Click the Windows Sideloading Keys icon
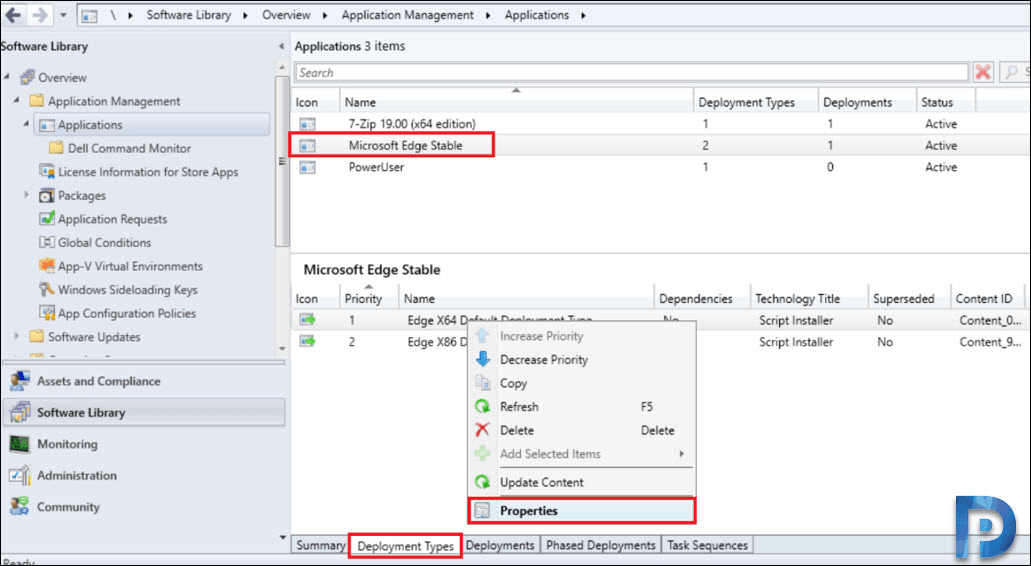Viewport: 1031px width, 566px height. click(47, 289)
